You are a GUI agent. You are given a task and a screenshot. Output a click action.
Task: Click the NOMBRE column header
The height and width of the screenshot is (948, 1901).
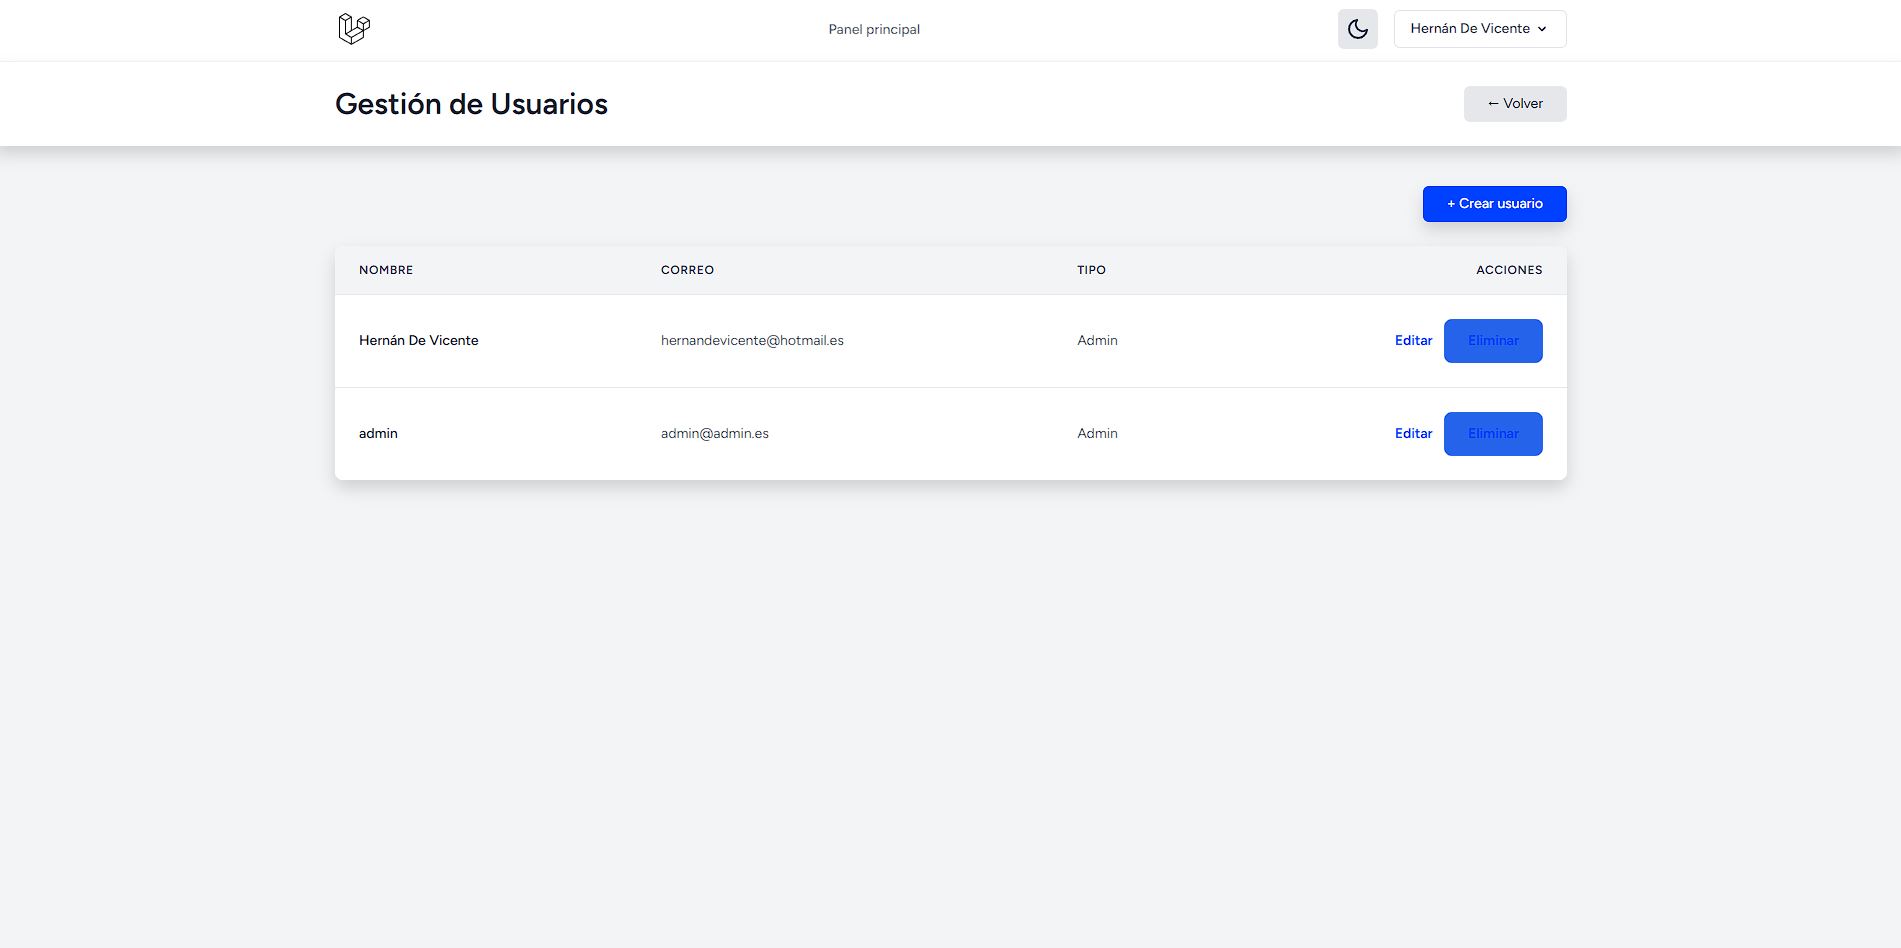(386, 270)
